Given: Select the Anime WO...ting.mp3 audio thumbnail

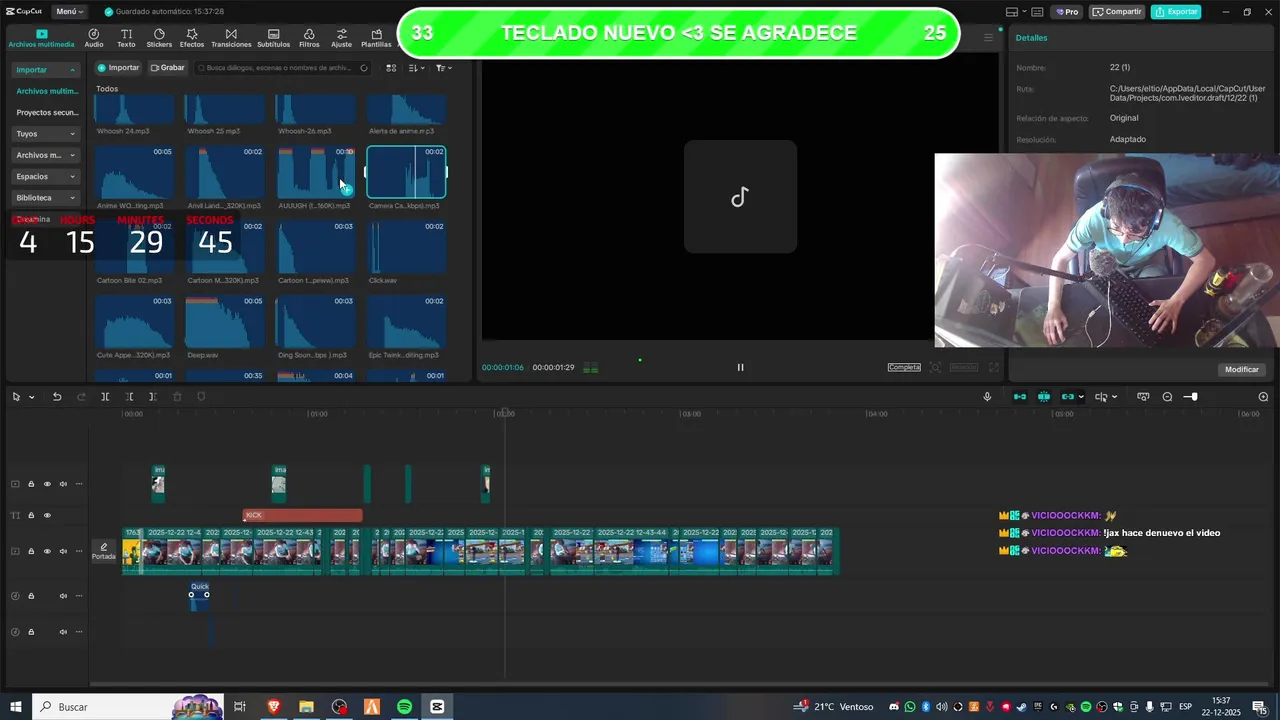Looking at the screenshot, I should pyautogui.click(x=134, y=172).
